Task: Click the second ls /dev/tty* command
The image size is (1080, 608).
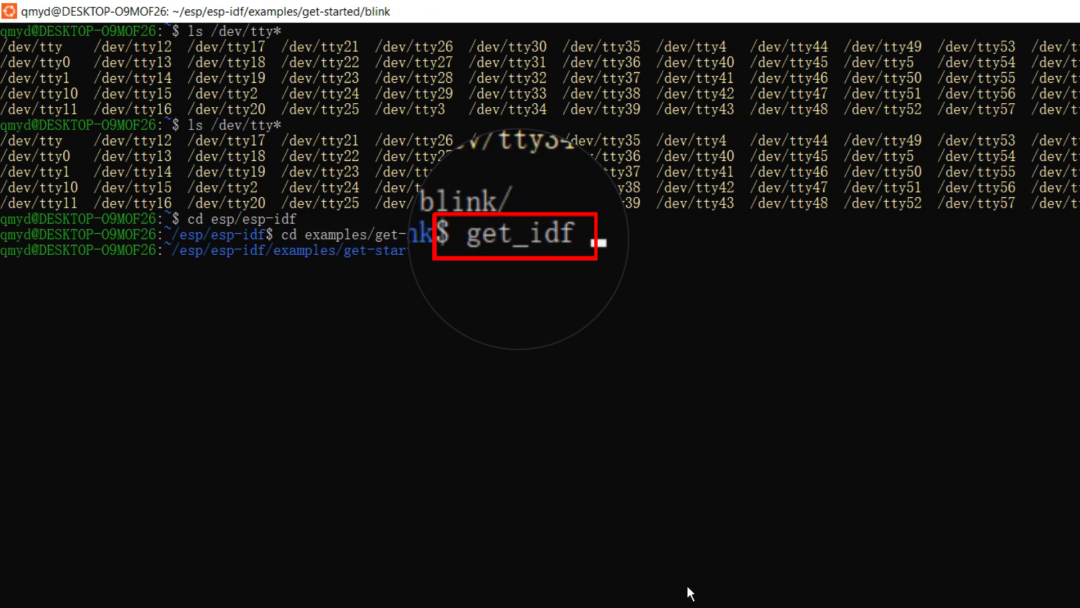Action: [234, 125]
